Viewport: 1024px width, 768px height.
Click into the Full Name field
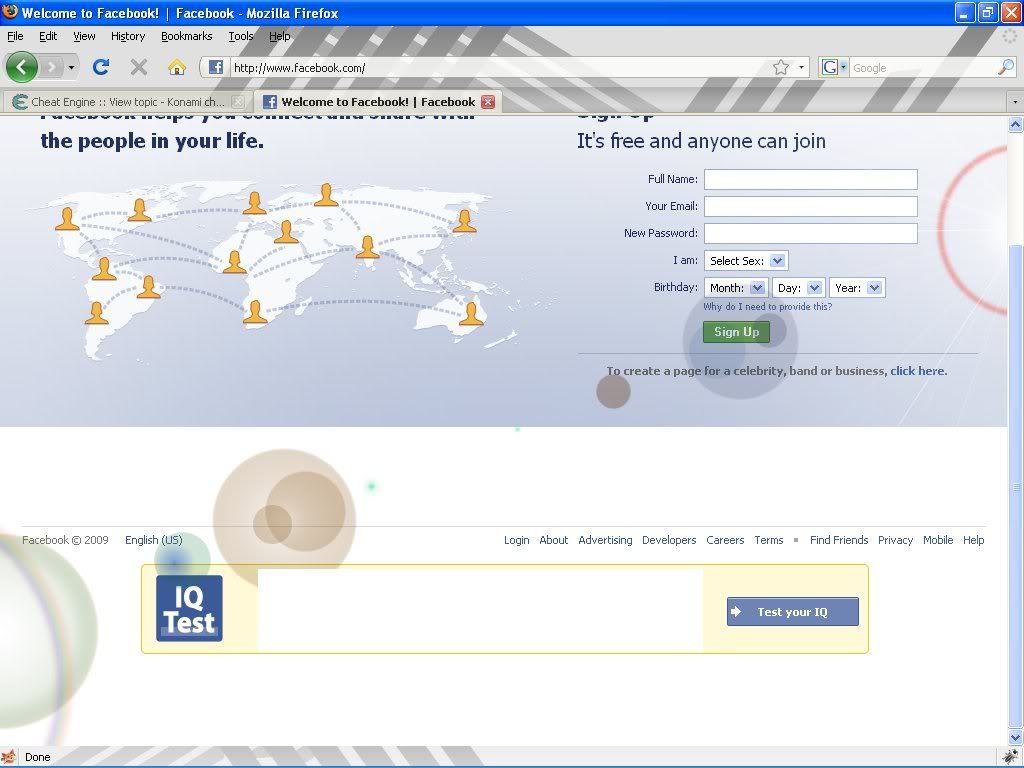[x=810, y=179]
